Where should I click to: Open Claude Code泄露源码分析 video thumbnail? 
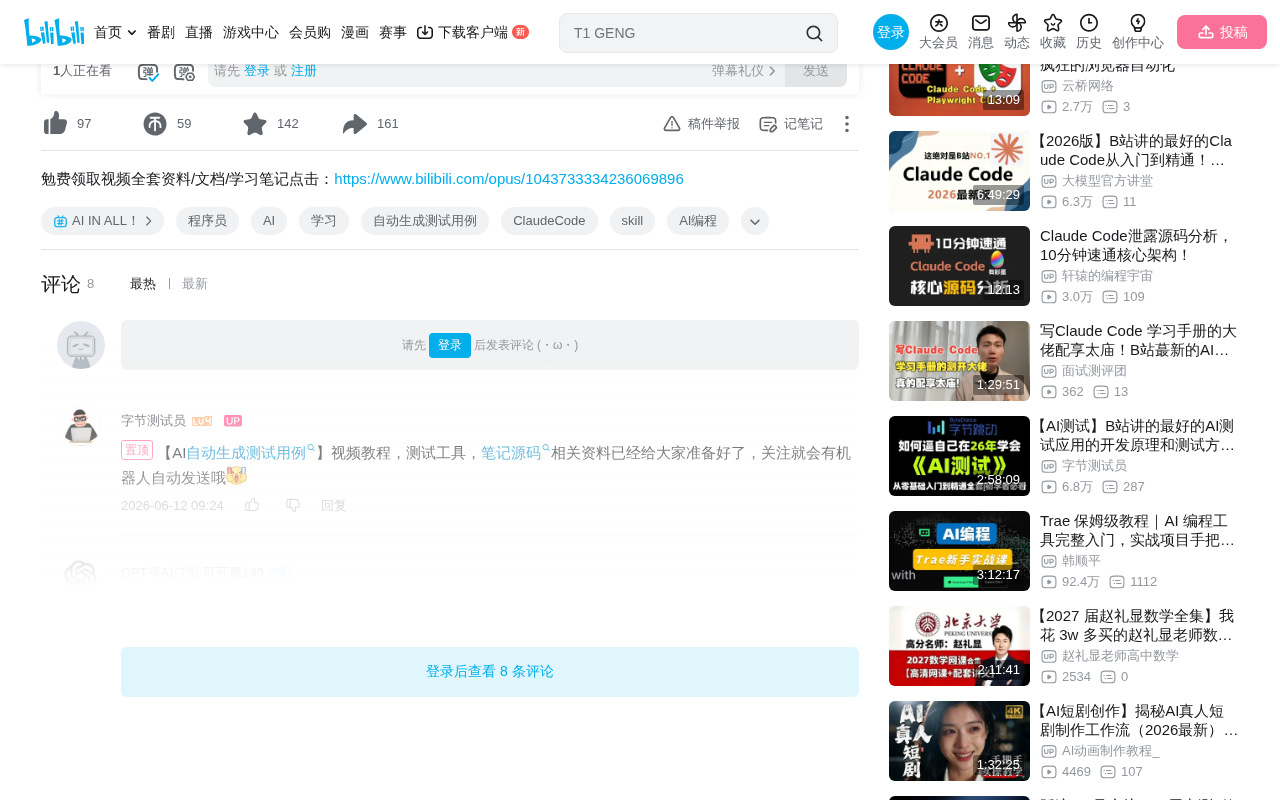959,266
